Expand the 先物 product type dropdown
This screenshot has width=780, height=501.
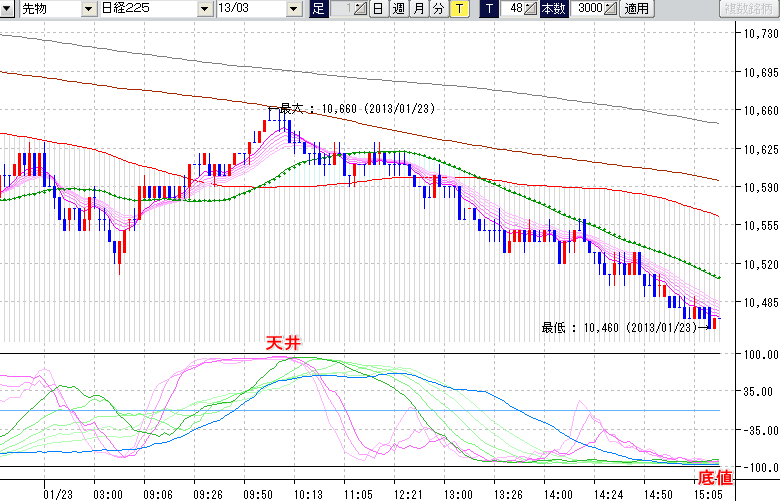point(89,9)
